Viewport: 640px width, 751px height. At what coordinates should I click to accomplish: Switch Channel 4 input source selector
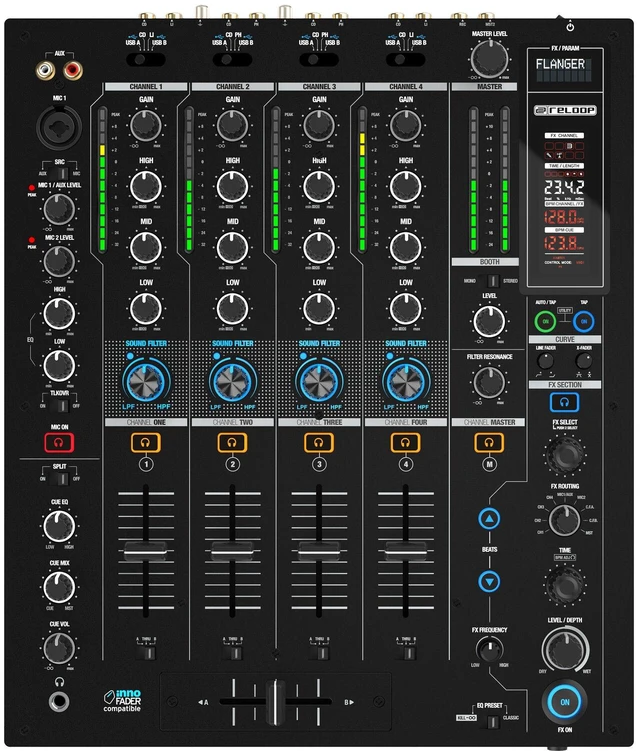(x=406, y=59)
